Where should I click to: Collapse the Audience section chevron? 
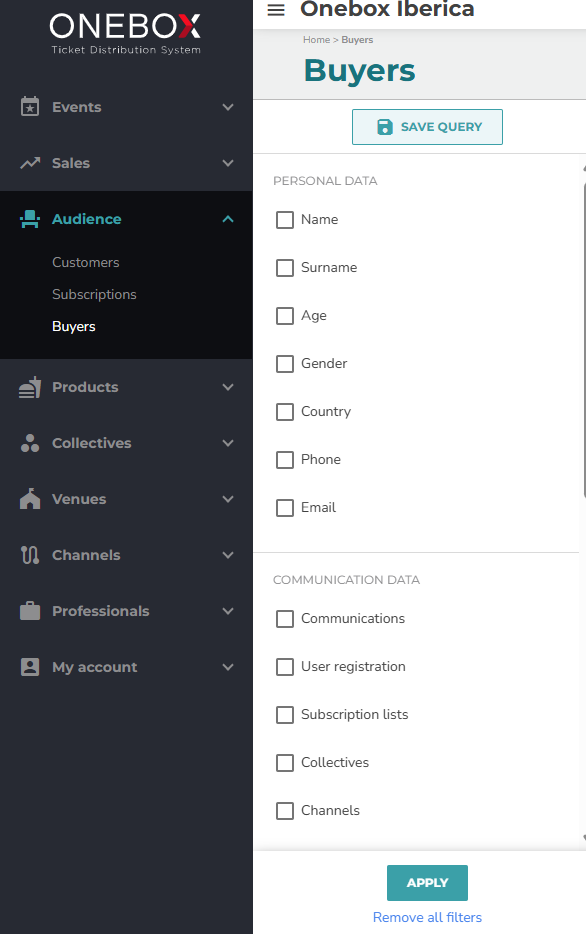point(227,219)
